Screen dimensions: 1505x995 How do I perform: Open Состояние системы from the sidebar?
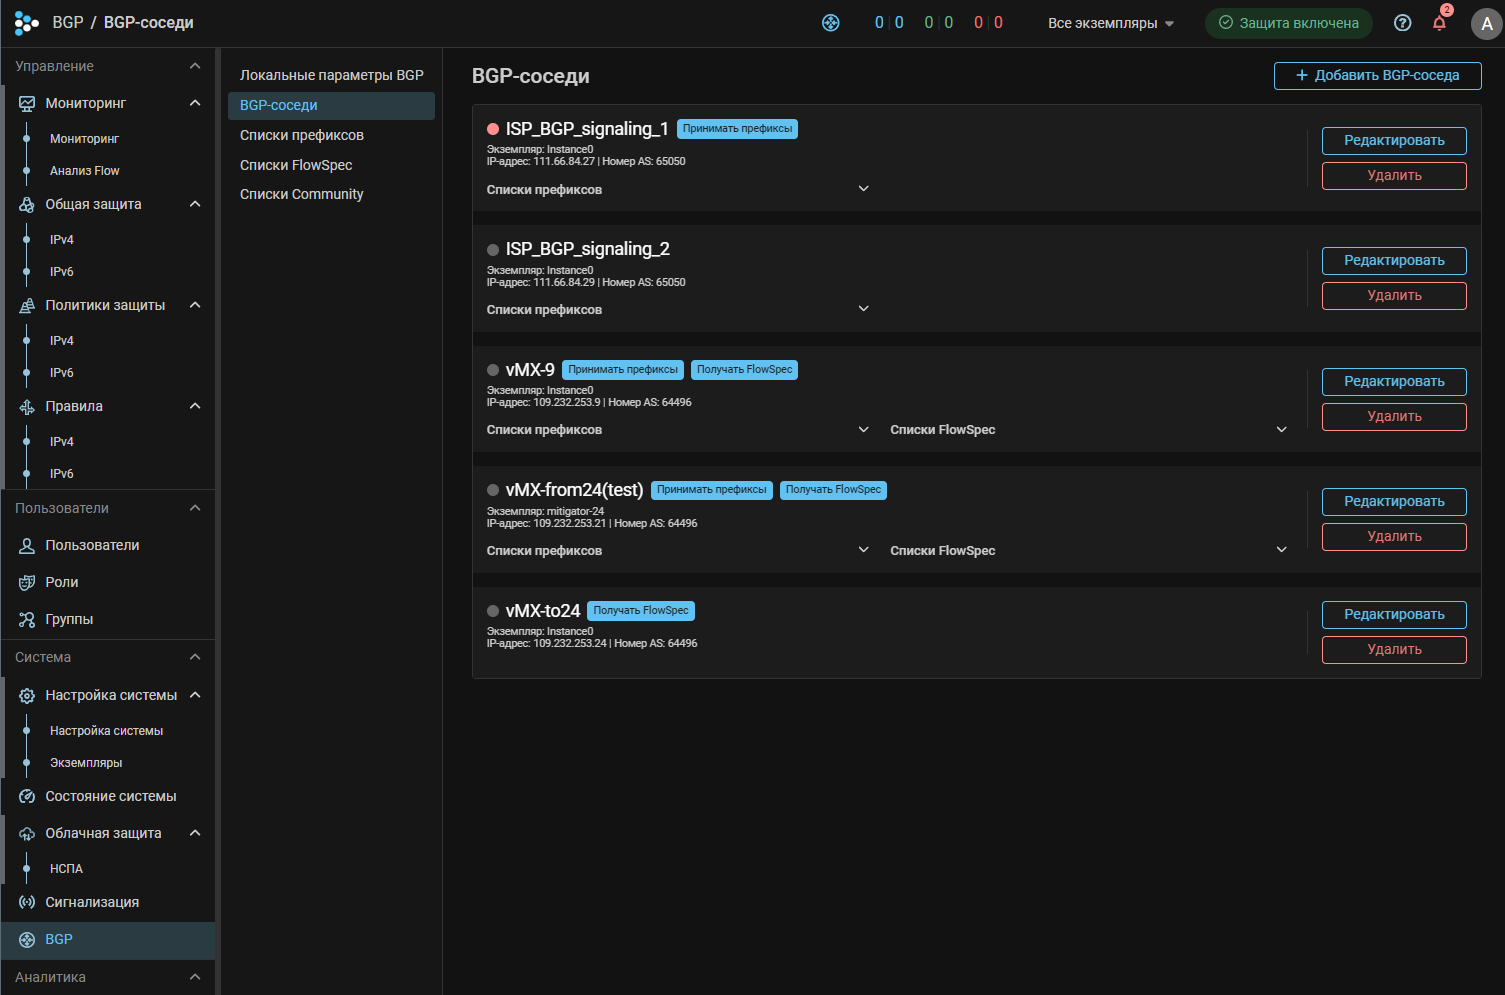pos(110,796)
